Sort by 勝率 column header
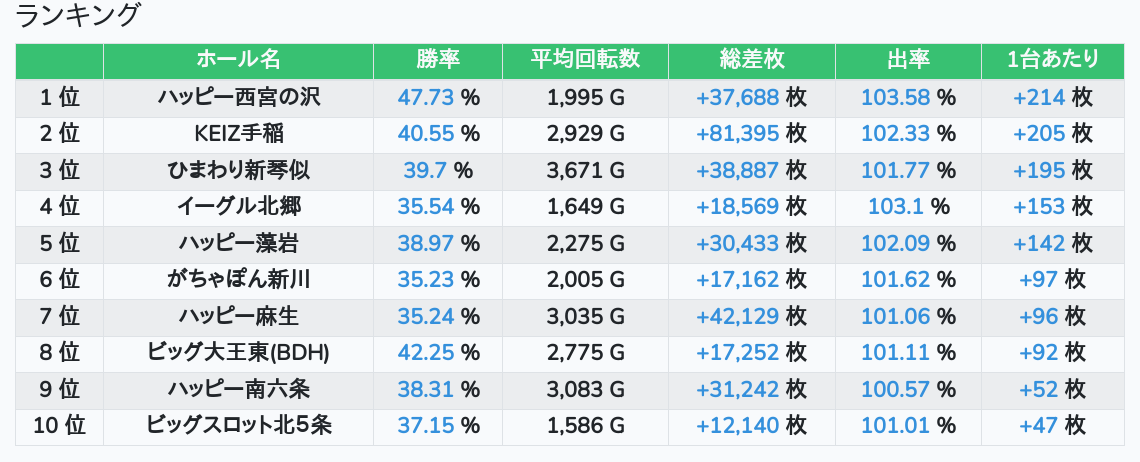 pos(438,60)
